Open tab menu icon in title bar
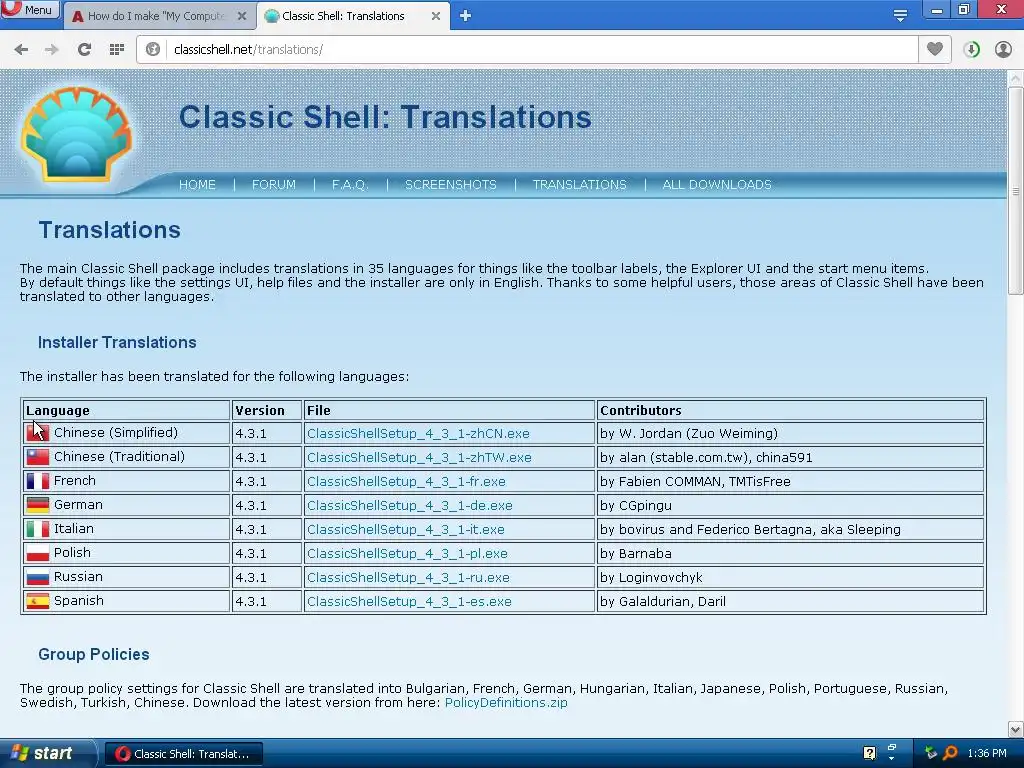1024x768 pixels. tap(900, 15)
